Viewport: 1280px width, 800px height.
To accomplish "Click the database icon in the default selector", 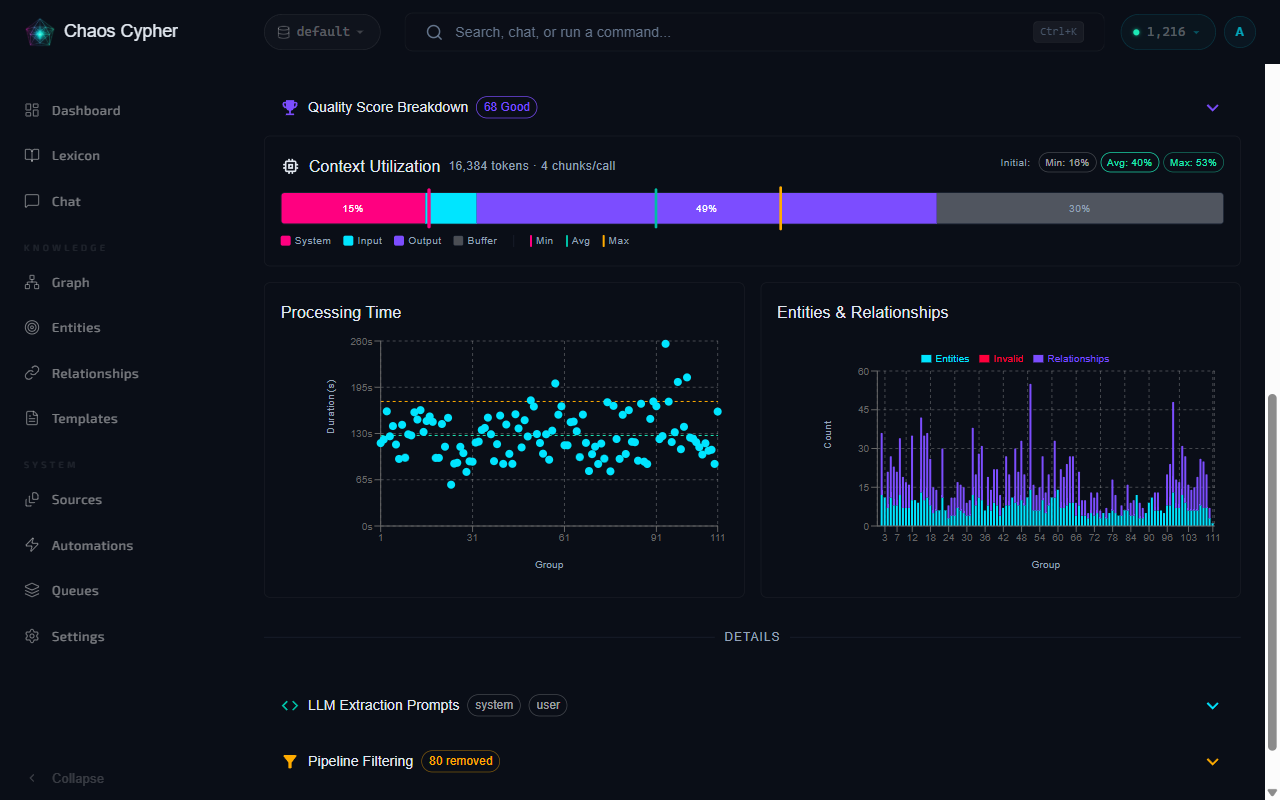I will tap(283, 32).
